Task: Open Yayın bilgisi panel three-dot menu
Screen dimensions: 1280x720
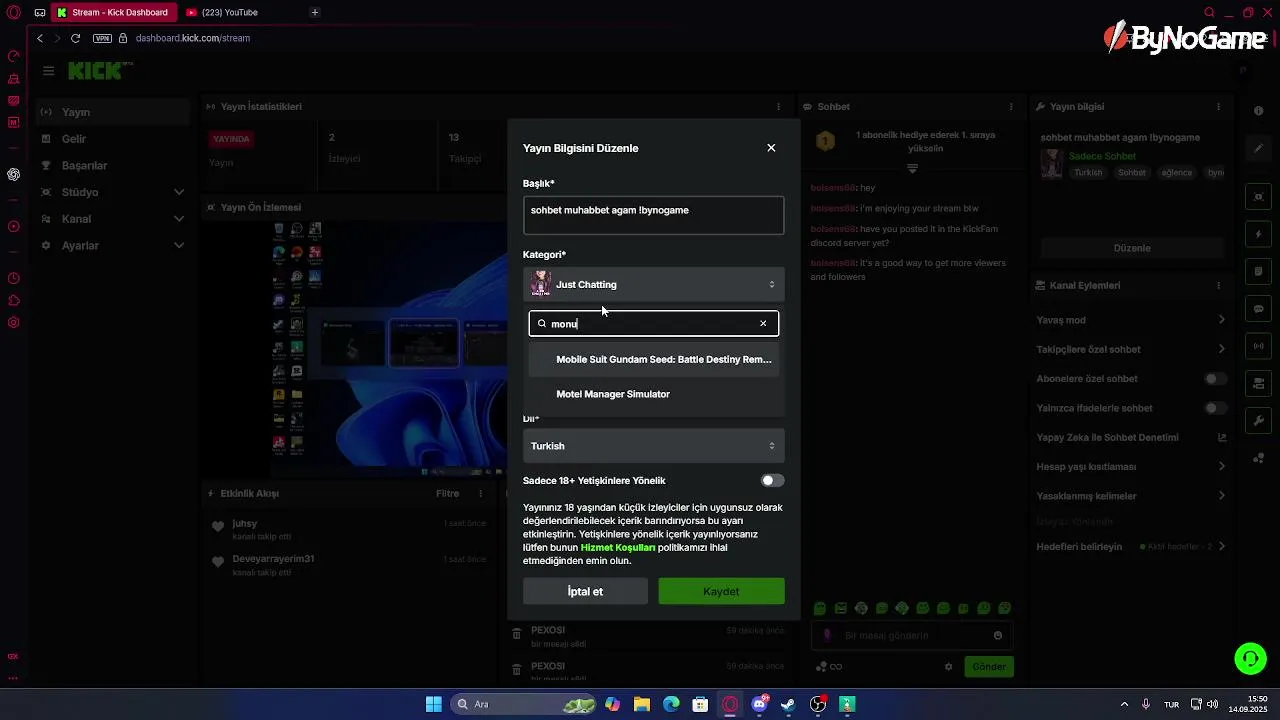Action: tap(1218, 107)
